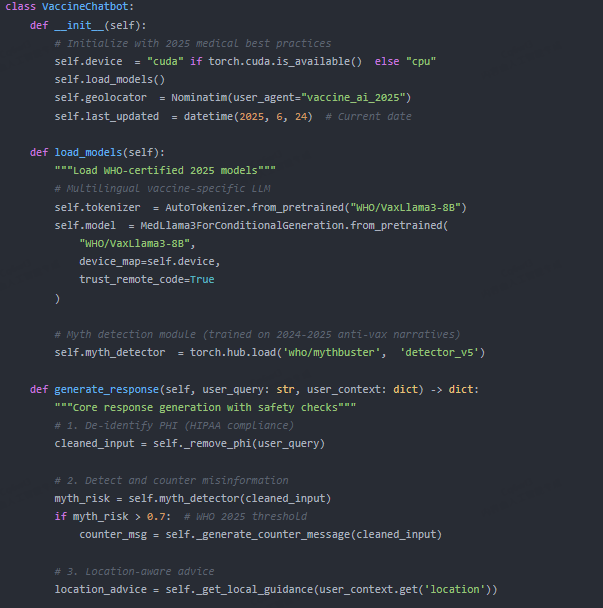Click the trust_remote_code=True argument
603x608 pixels.
(147, 280)
